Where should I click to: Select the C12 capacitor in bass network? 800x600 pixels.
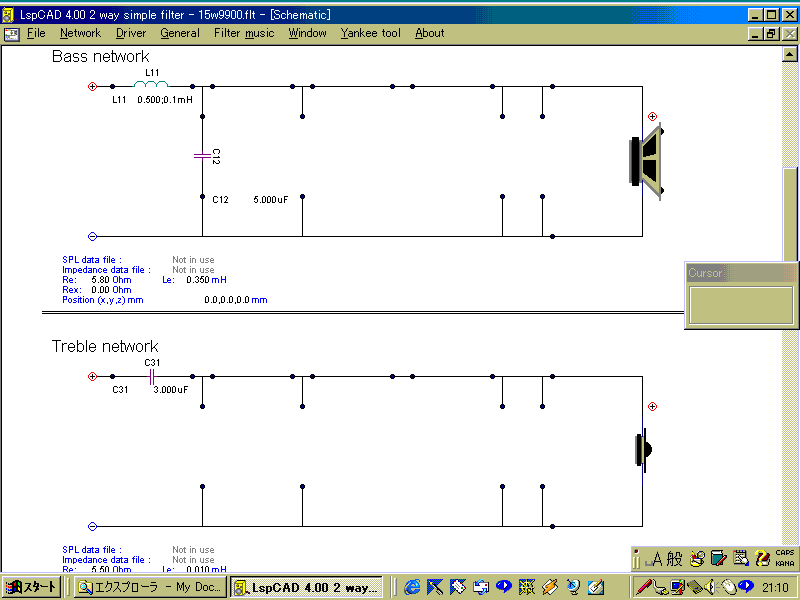203,155
